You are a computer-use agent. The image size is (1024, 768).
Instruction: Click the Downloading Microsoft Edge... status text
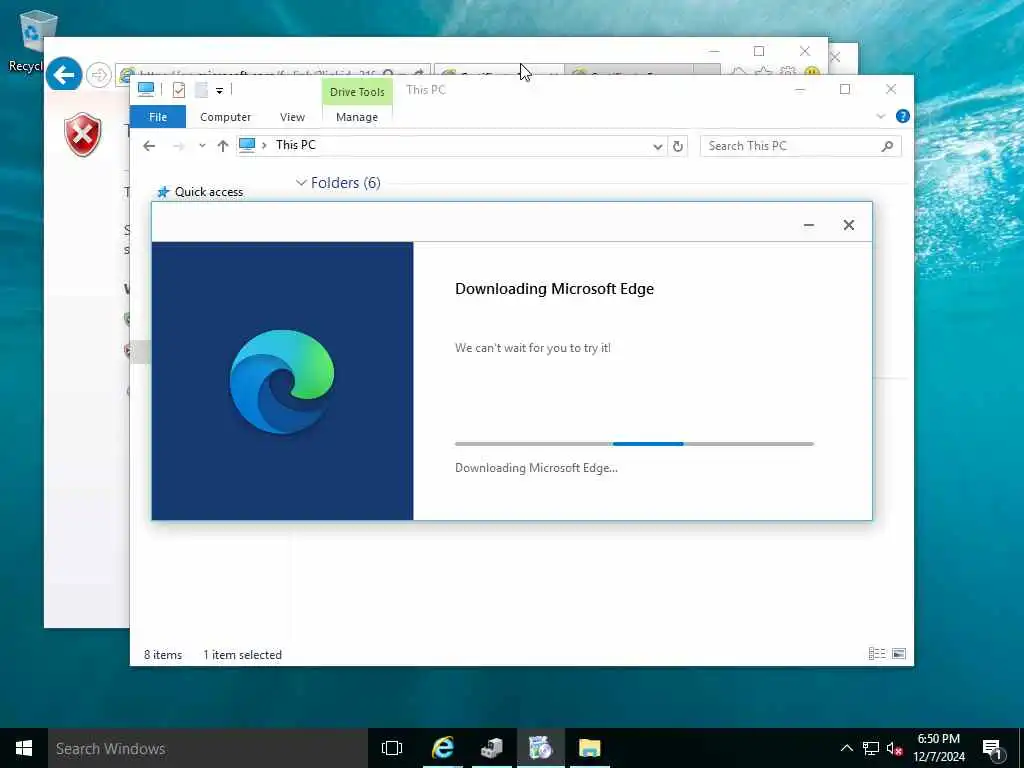[x=536, y=468]
